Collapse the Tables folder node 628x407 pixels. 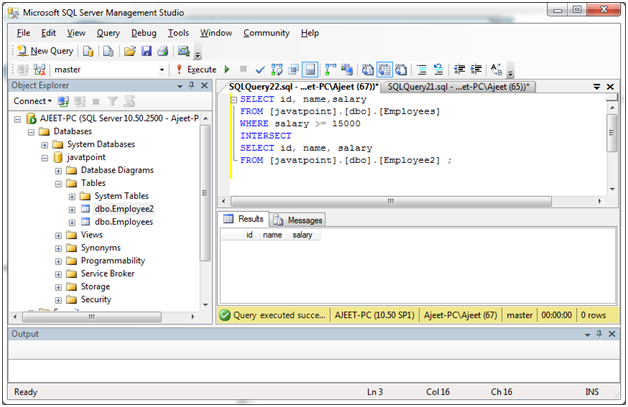58,184
